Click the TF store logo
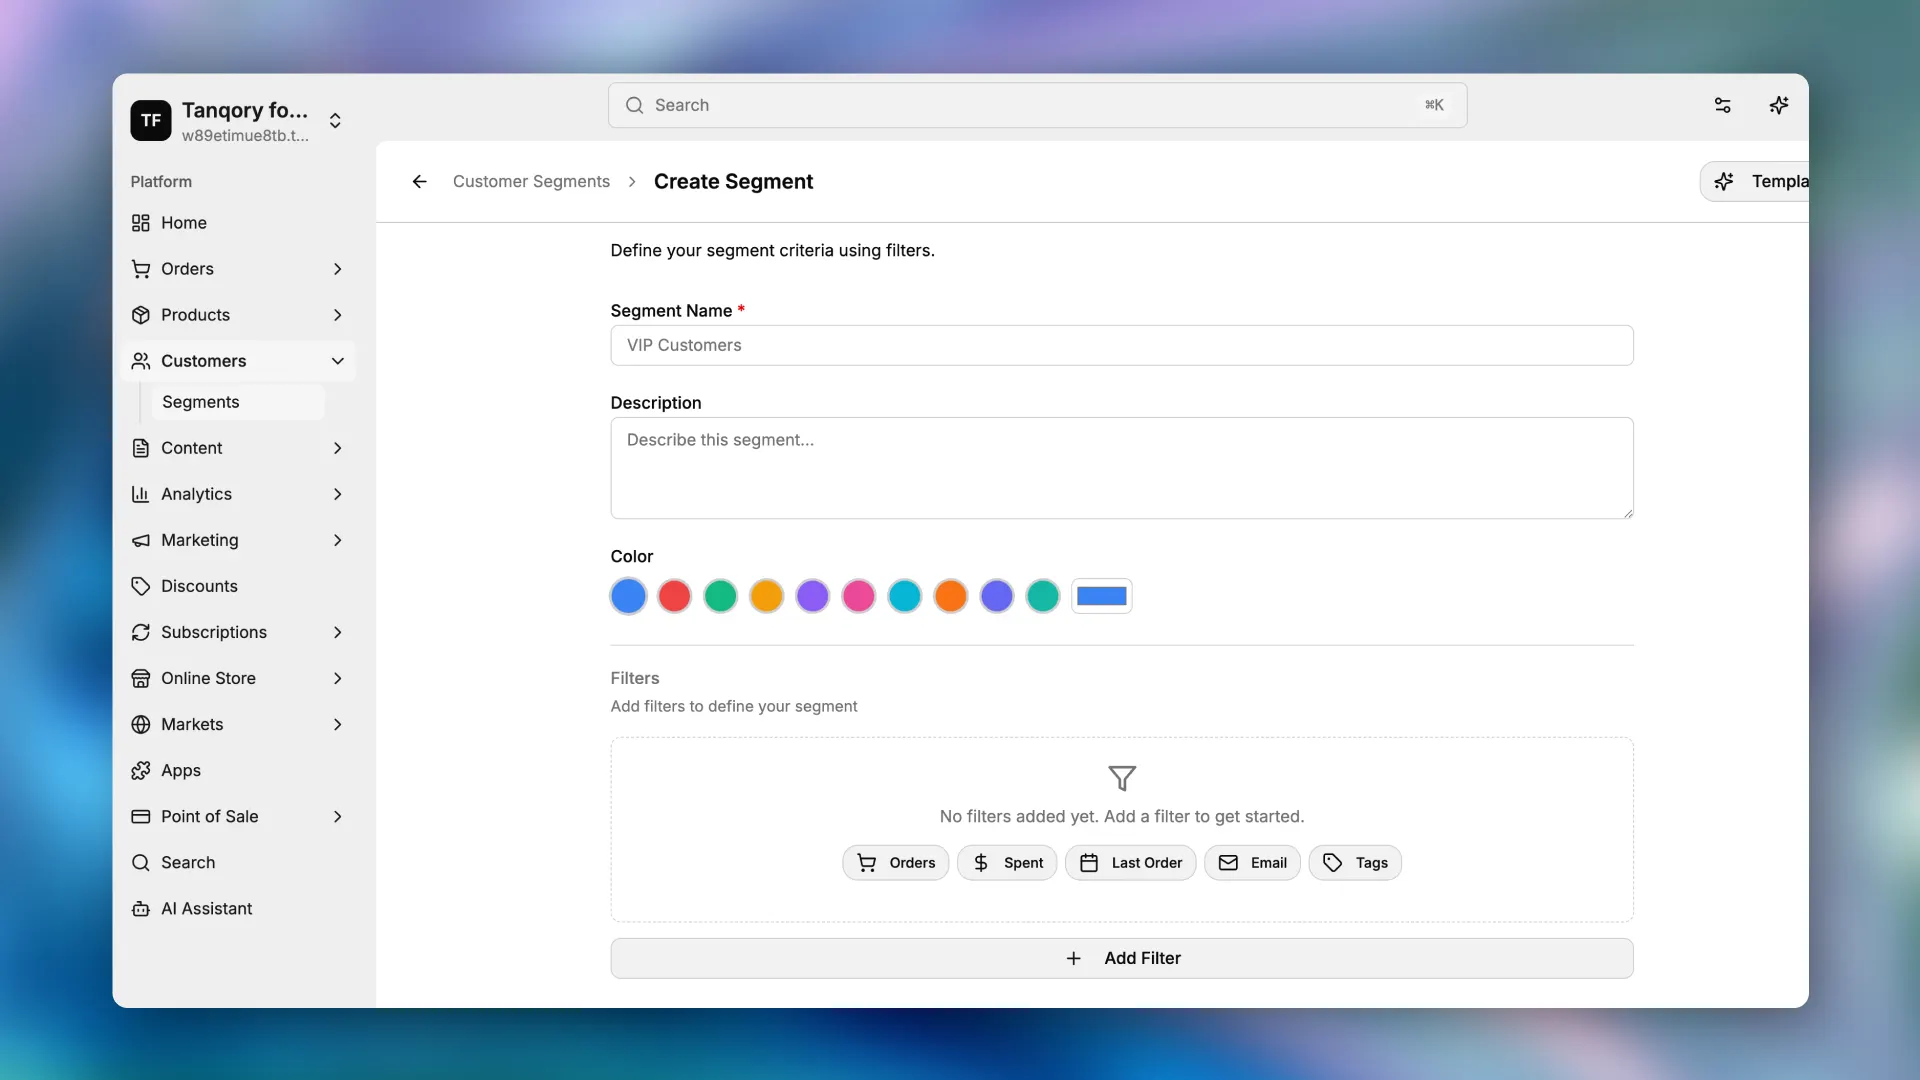This screenshot has width=1920, height=1080. click(151, 121)
